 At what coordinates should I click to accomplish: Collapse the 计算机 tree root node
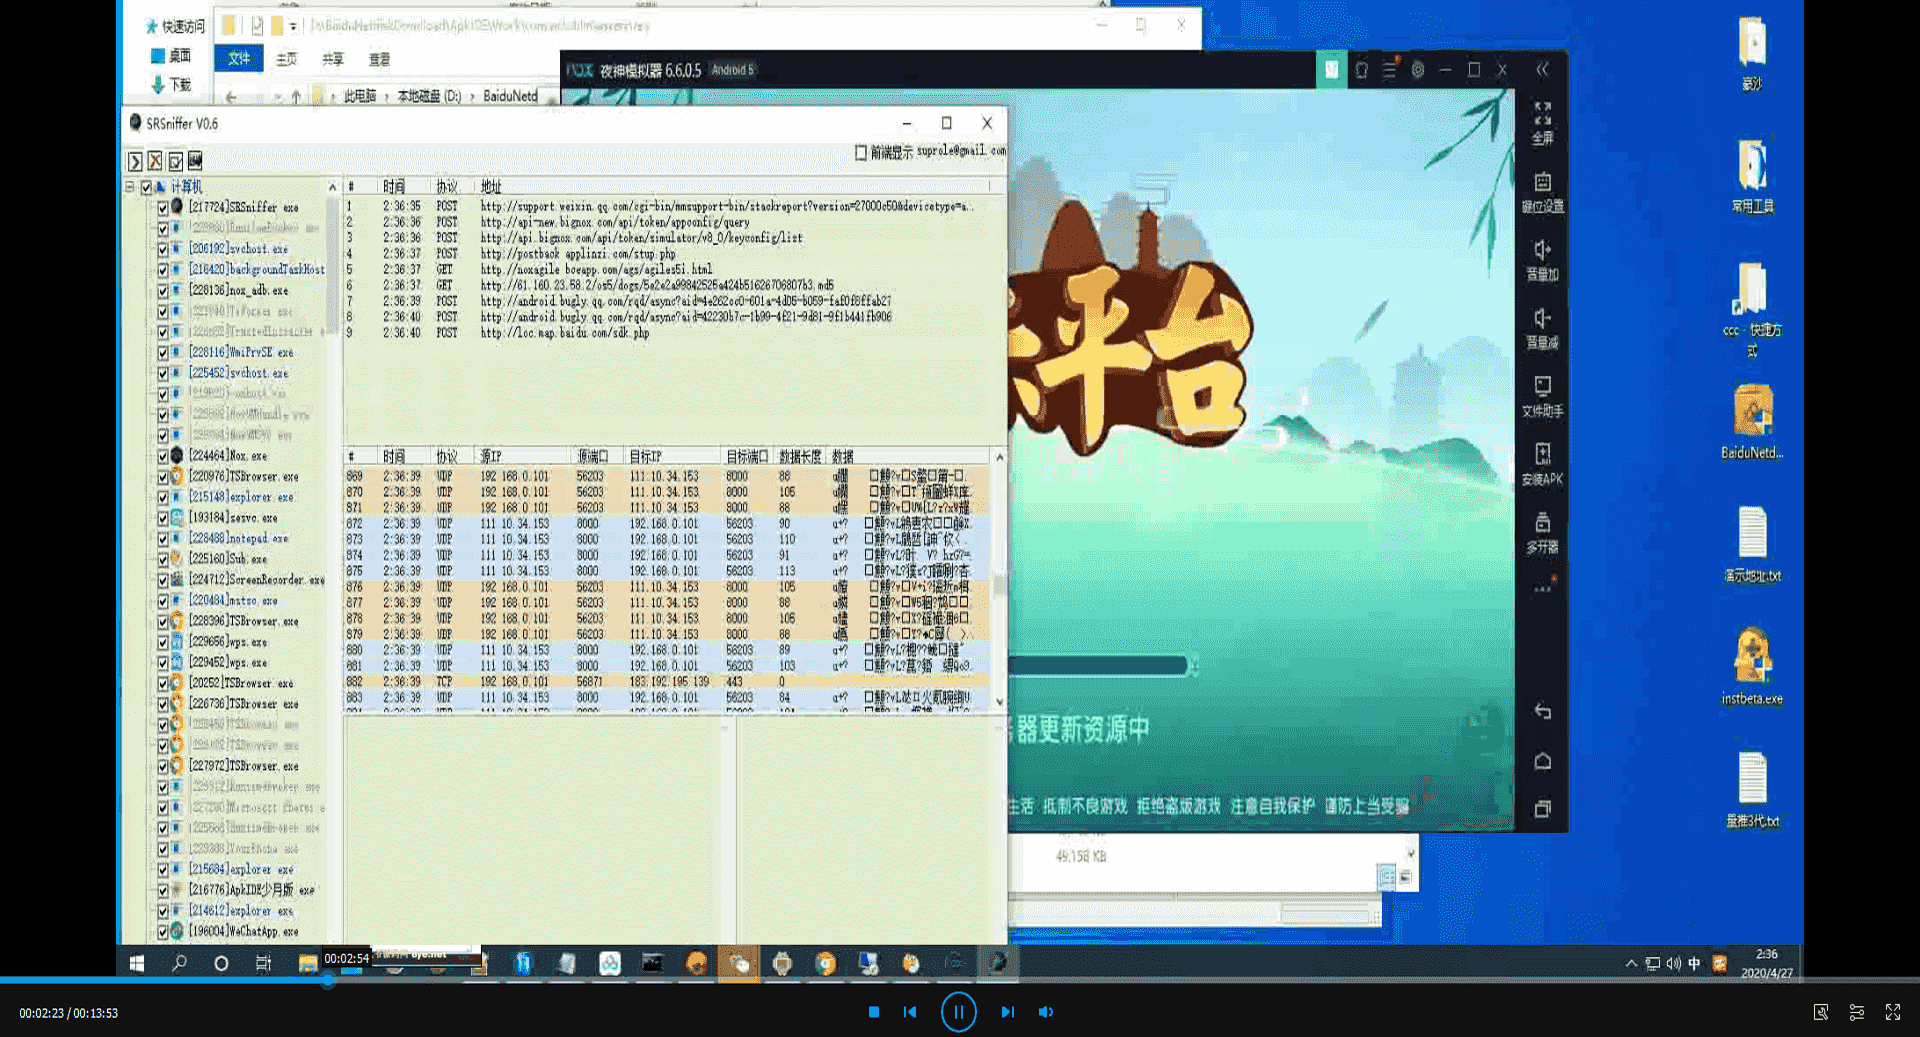(x=130, y=187)
